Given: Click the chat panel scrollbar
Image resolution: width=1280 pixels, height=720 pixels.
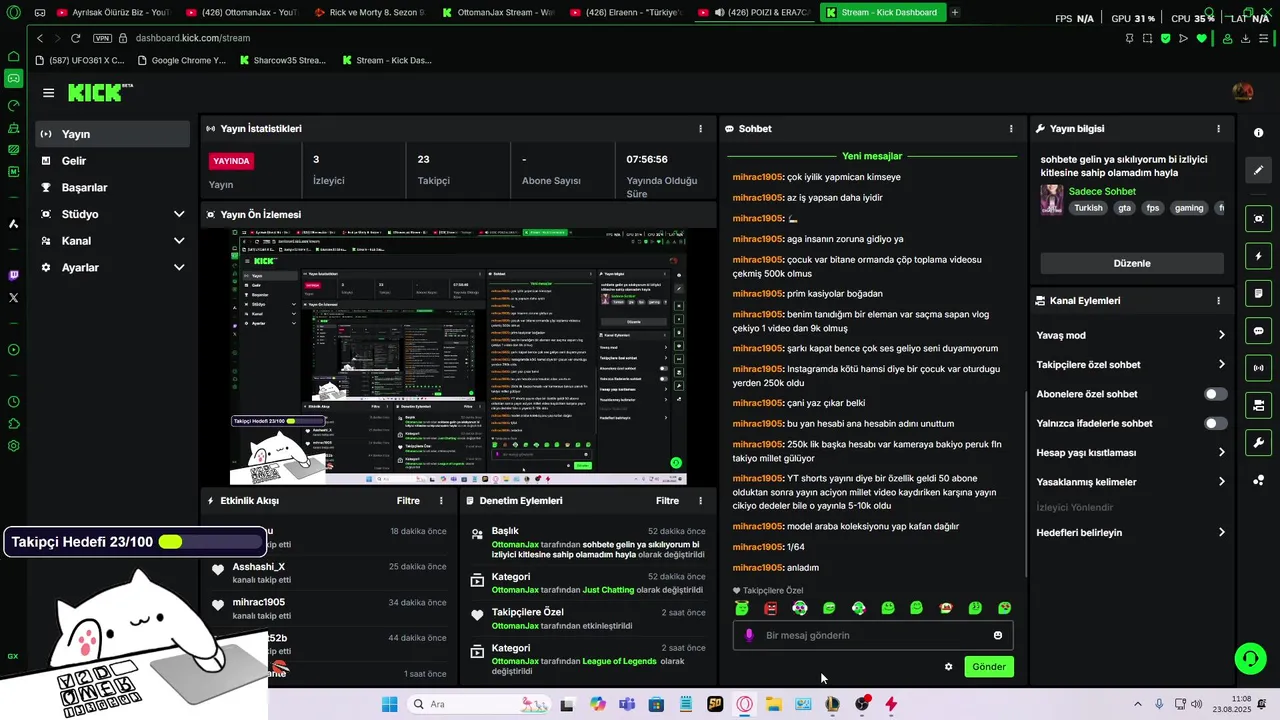Looking at the screenshot, I should click(x=1025, y=482).
